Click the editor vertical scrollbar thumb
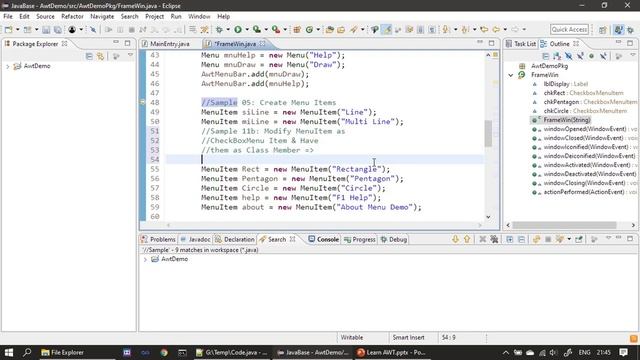The width and height of the screenshot is (640, 360). coord(488,133)
